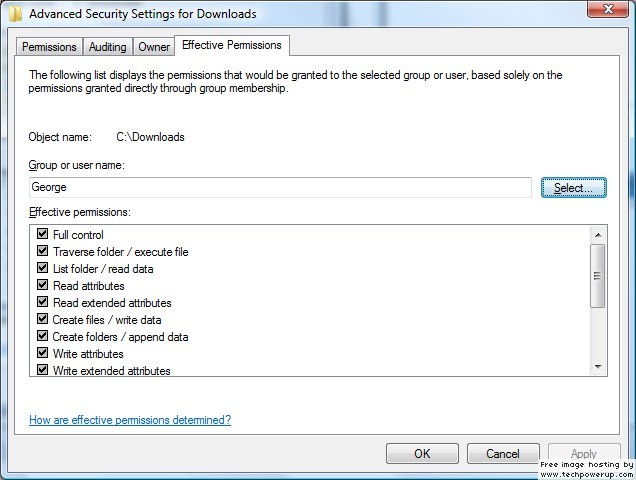This screenshot has width=636, height=480.
Task: Open 'How are effective permissions determined?' link
Action: click(130, 420)
